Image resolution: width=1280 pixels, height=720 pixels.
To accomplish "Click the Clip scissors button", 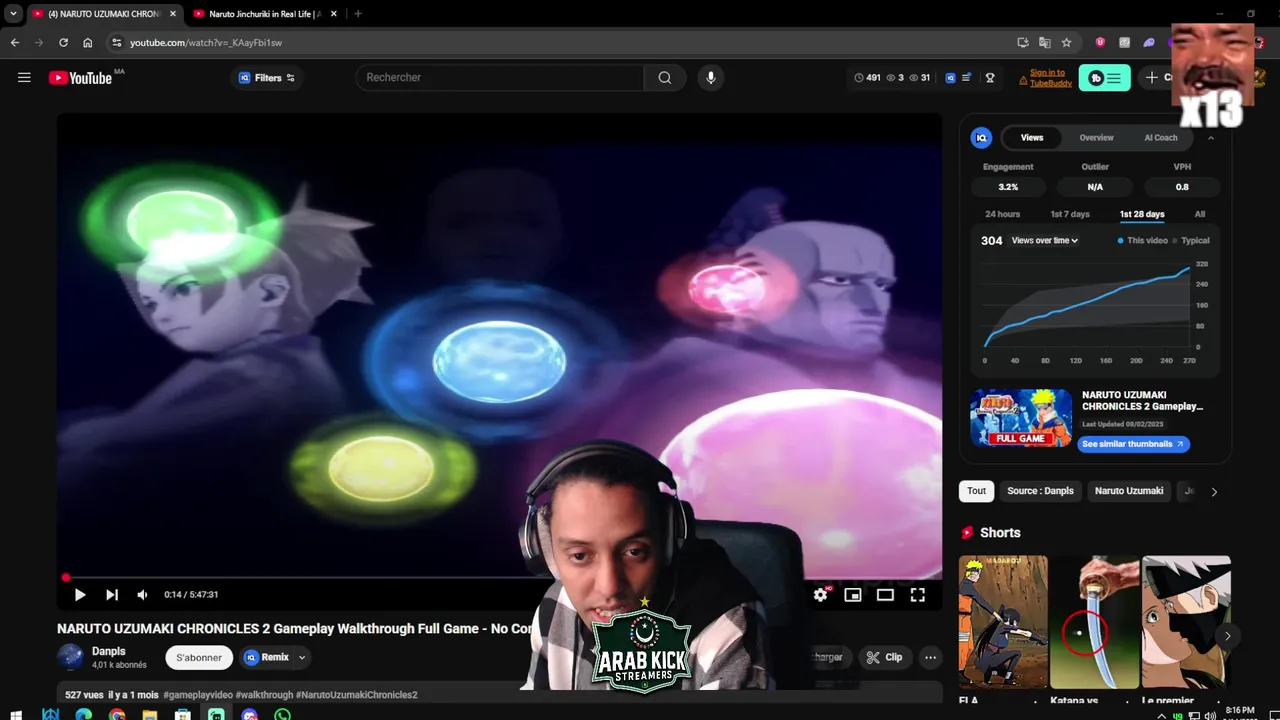I will click(x=885, y=657).
